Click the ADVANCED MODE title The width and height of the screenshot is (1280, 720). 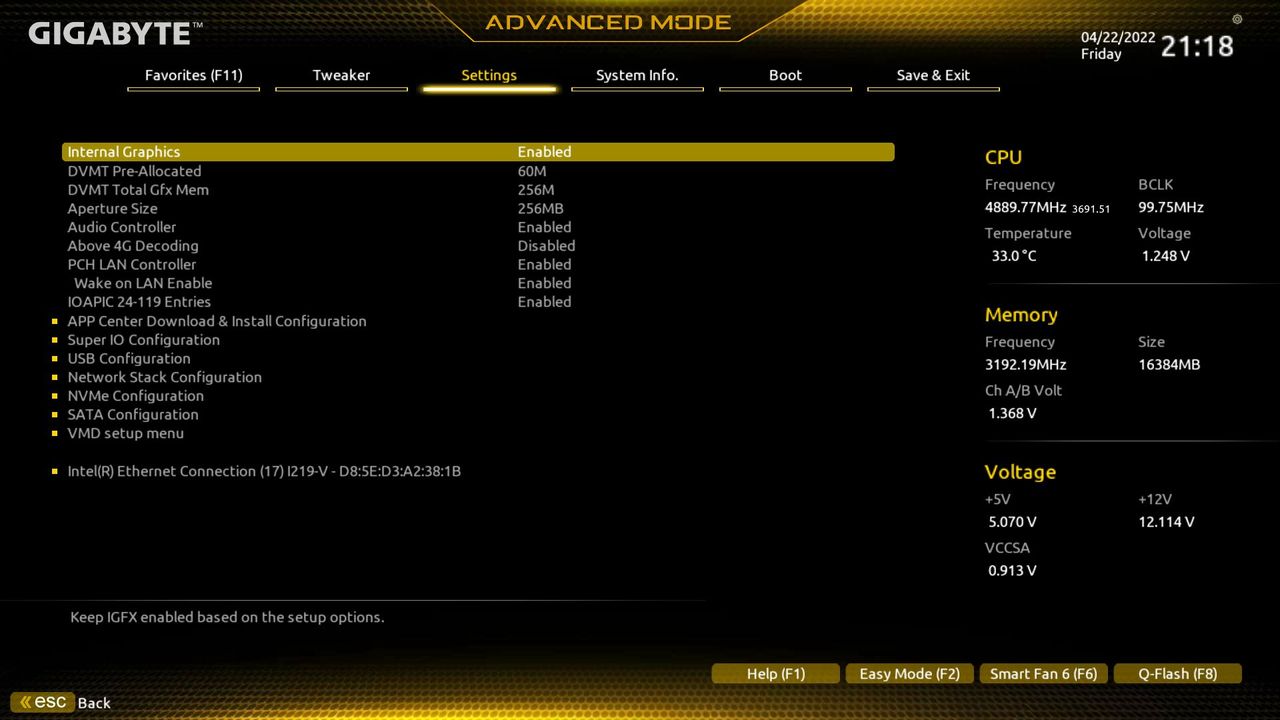[608, 22]
